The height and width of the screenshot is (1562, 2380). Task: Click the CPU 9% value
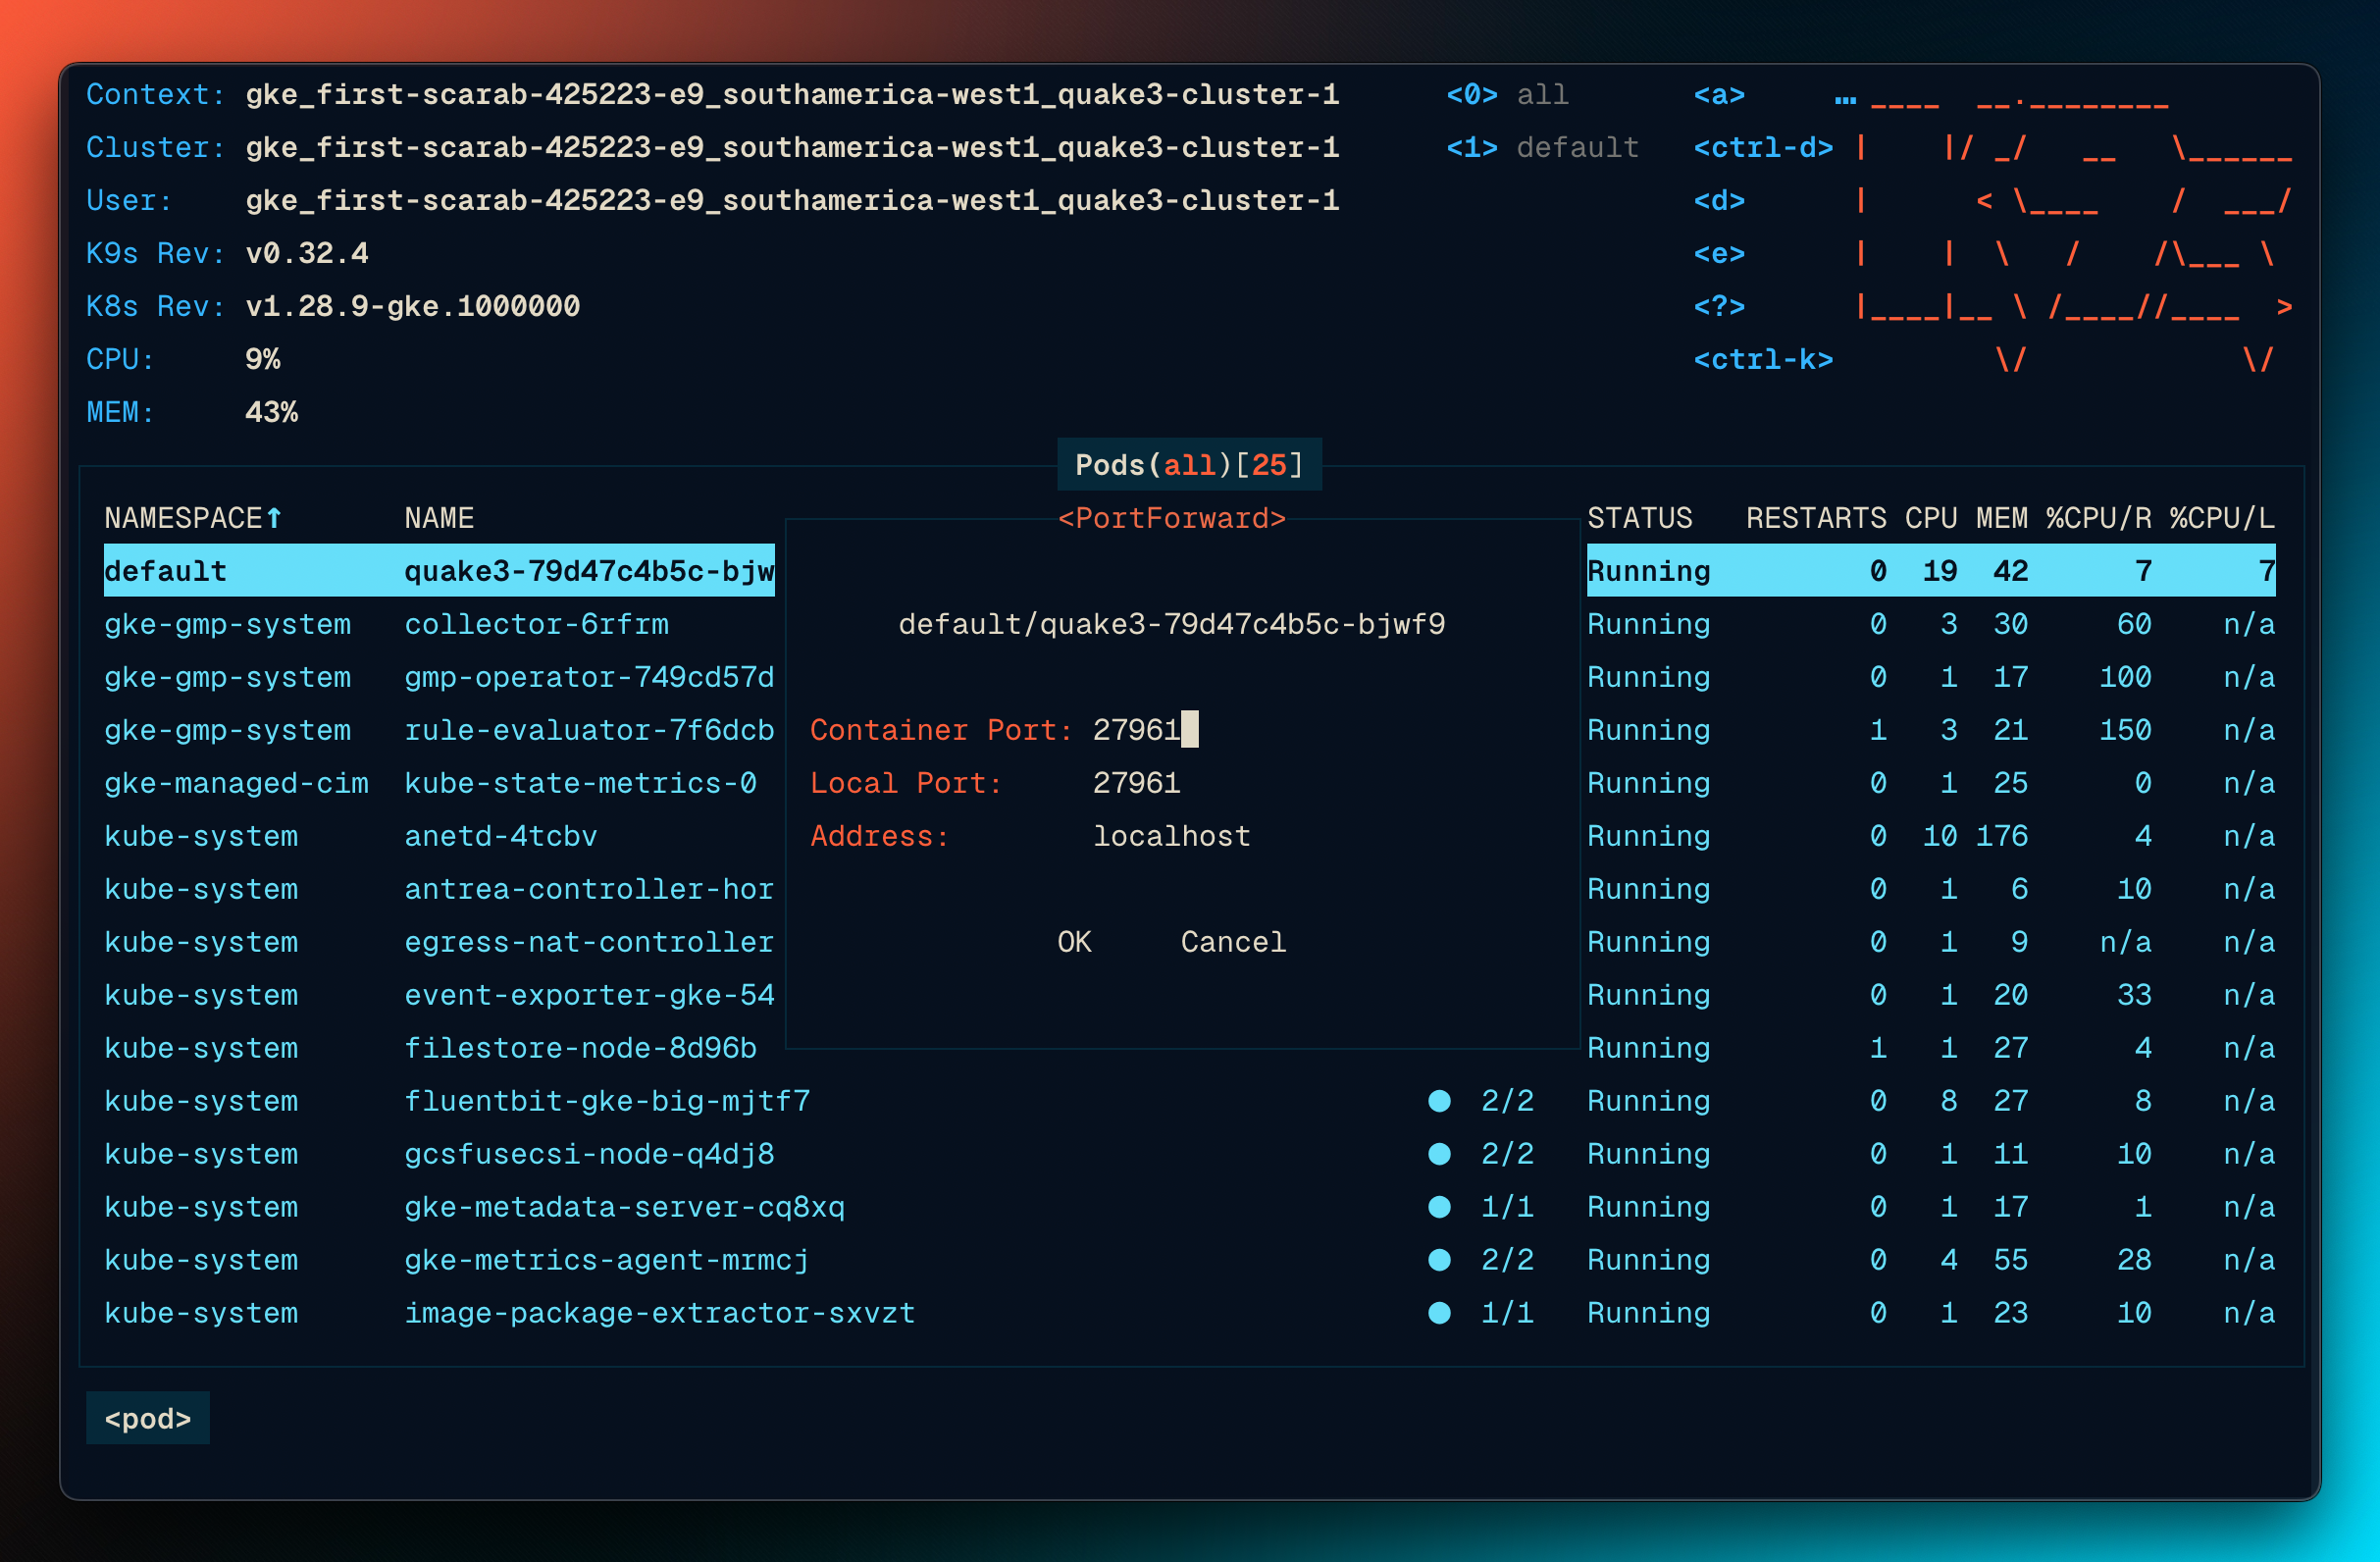coord(263,360)
